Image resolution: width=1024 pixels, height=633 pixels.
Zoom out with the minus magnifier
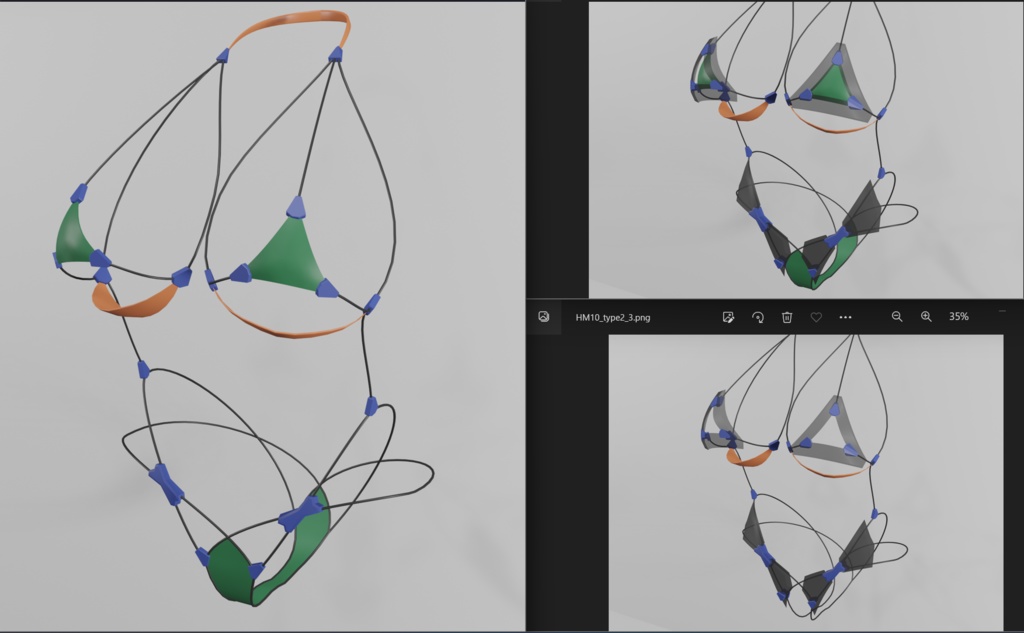click(897, 316)
